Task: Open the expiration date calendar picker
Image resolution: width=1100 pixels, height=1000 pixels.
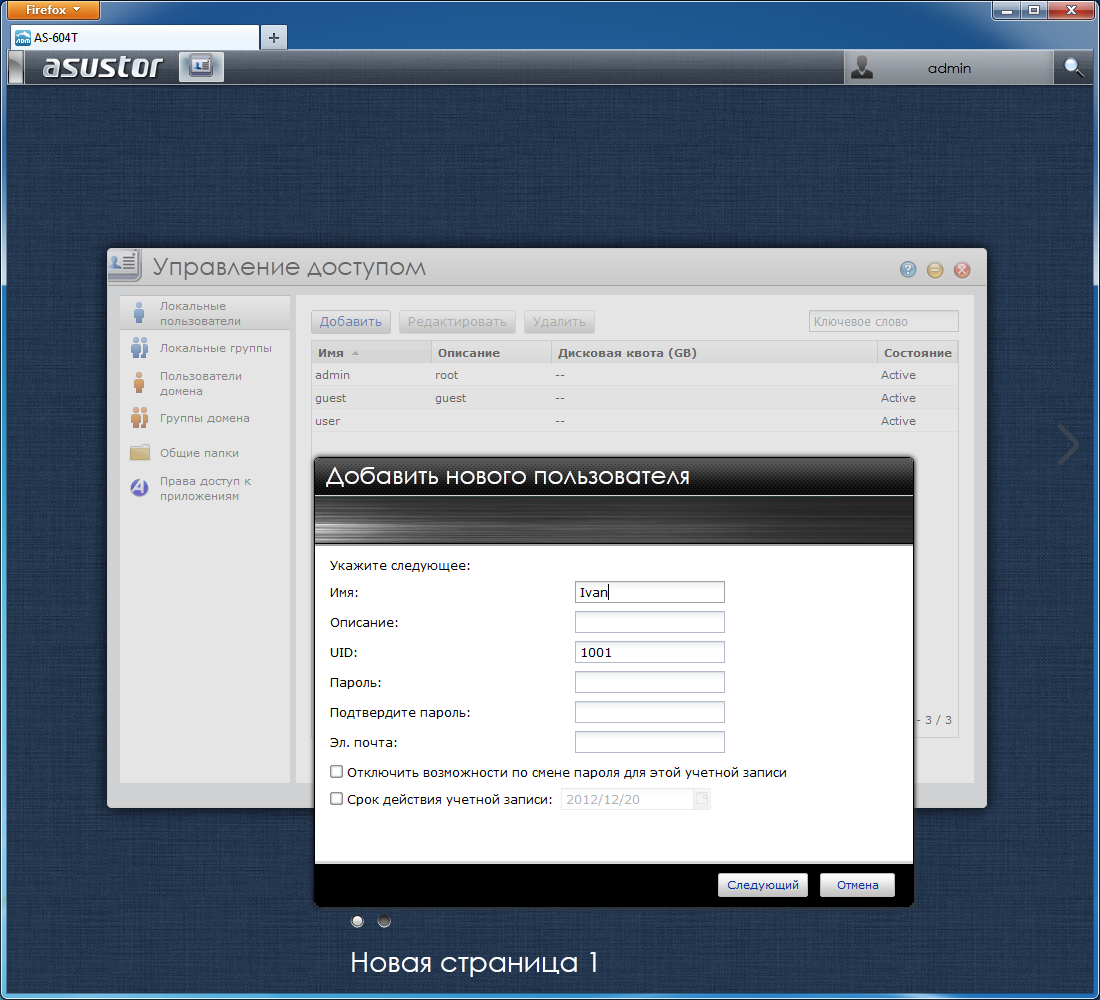Action: click(x=702, y=799)
